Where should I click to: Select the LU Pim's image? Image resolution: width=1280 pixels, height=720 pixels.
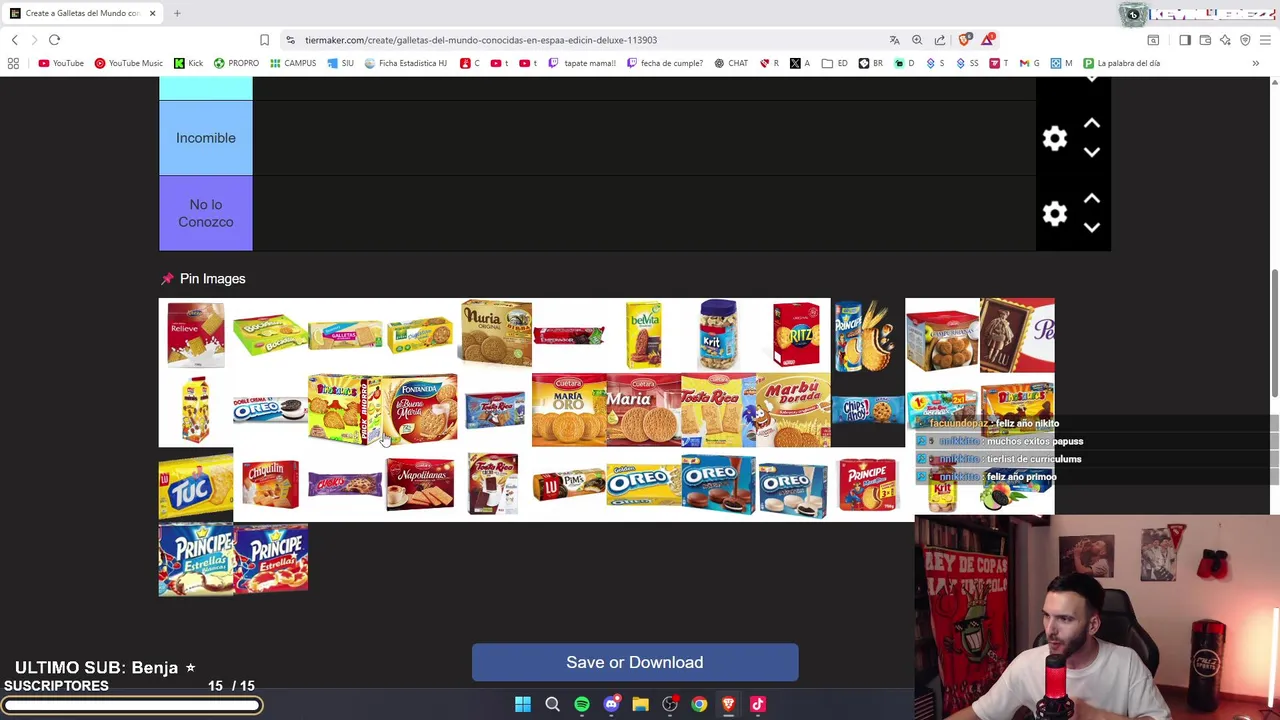(569, 486)
